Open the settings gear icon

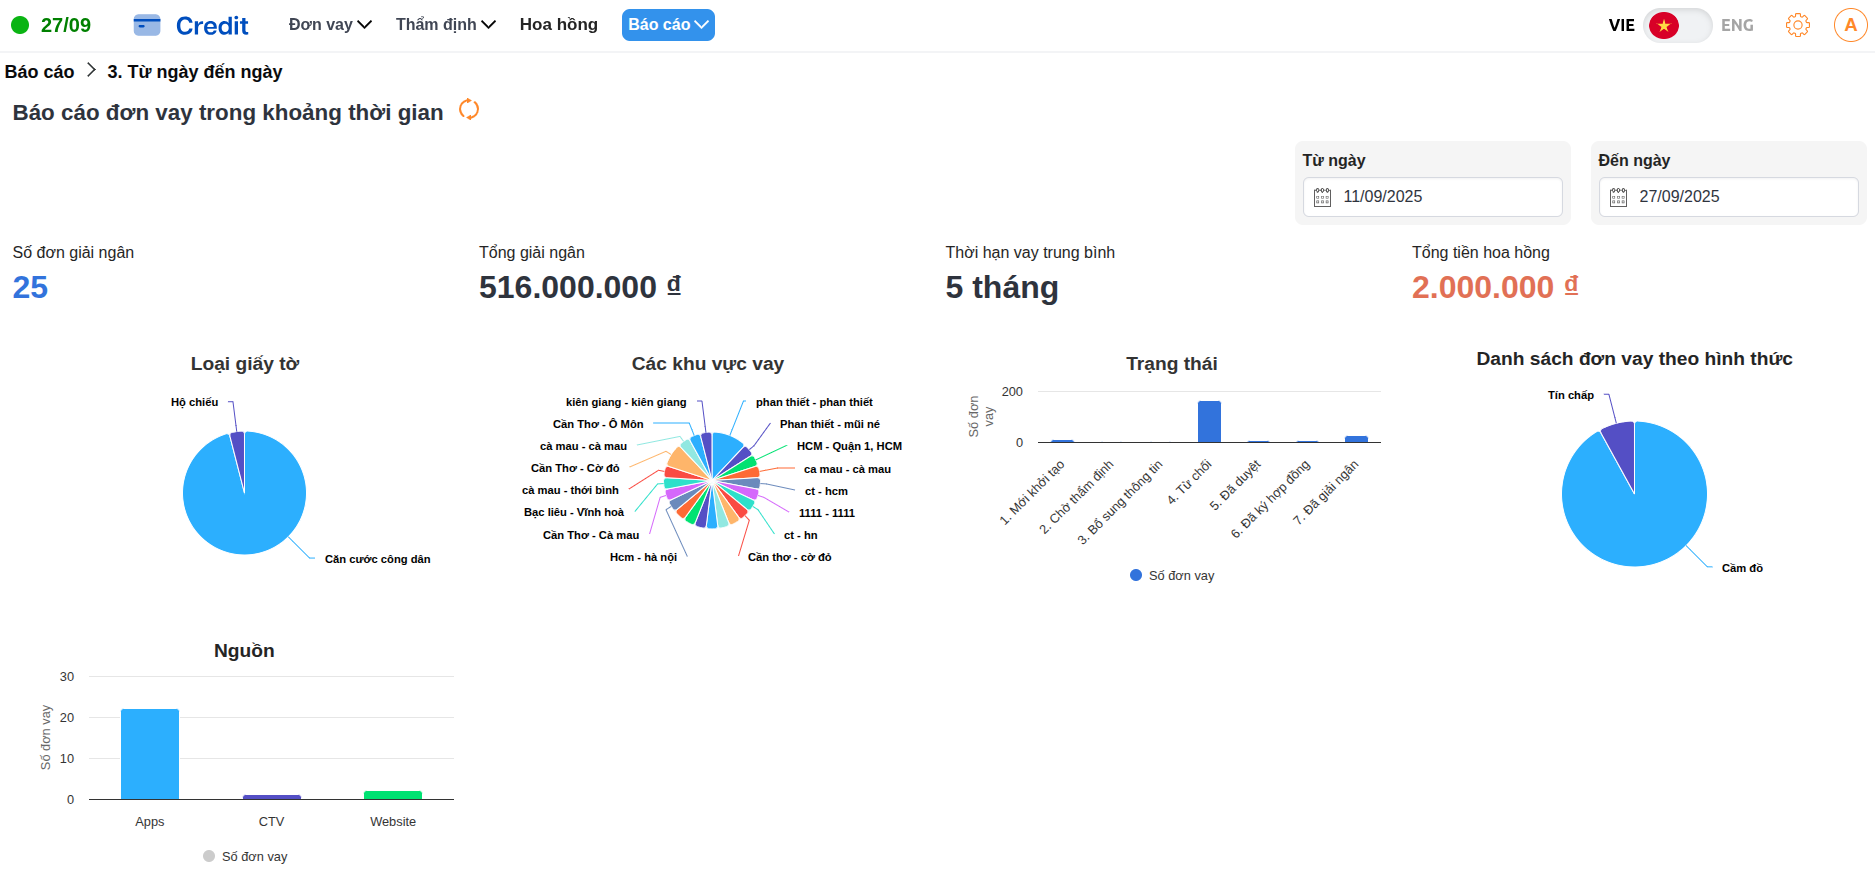pyautogui.click(x=1797, y=25)
